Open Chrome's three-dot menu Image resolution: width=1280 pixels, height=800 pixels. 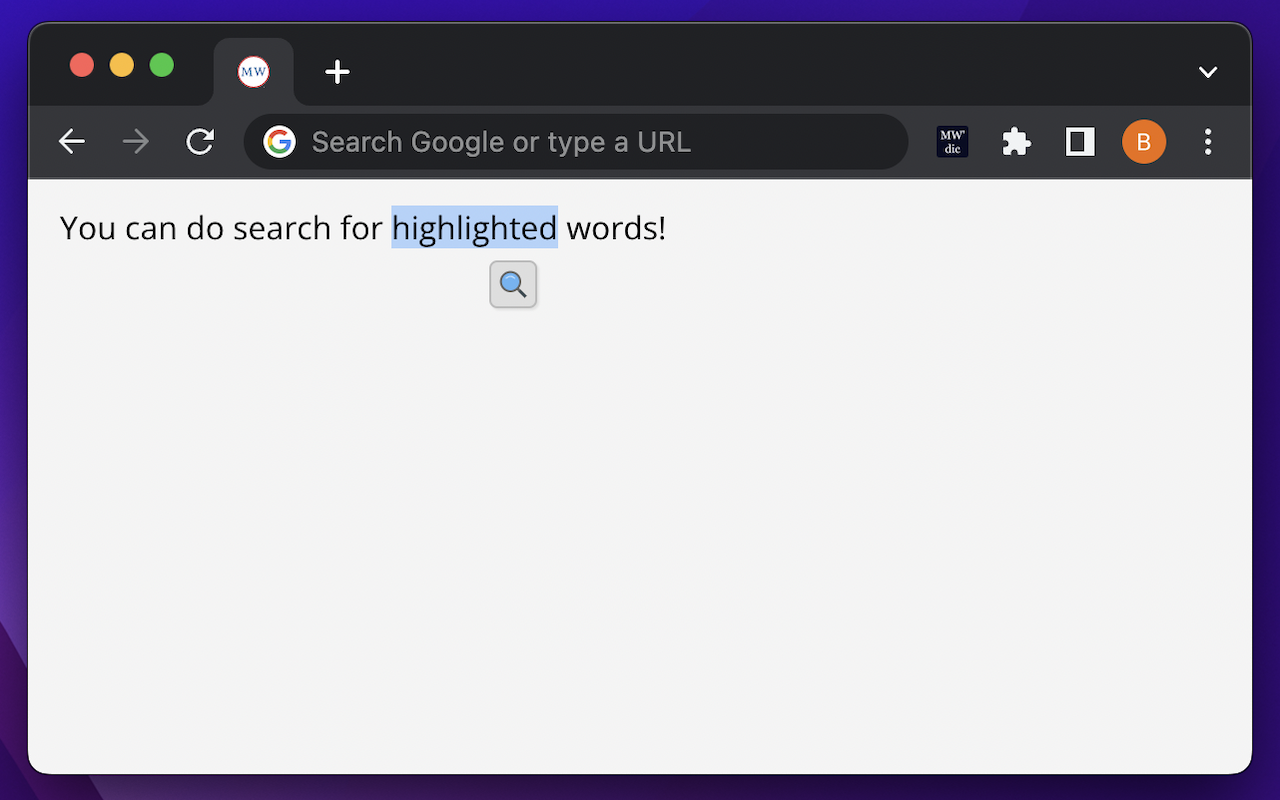click(1208, 142)
